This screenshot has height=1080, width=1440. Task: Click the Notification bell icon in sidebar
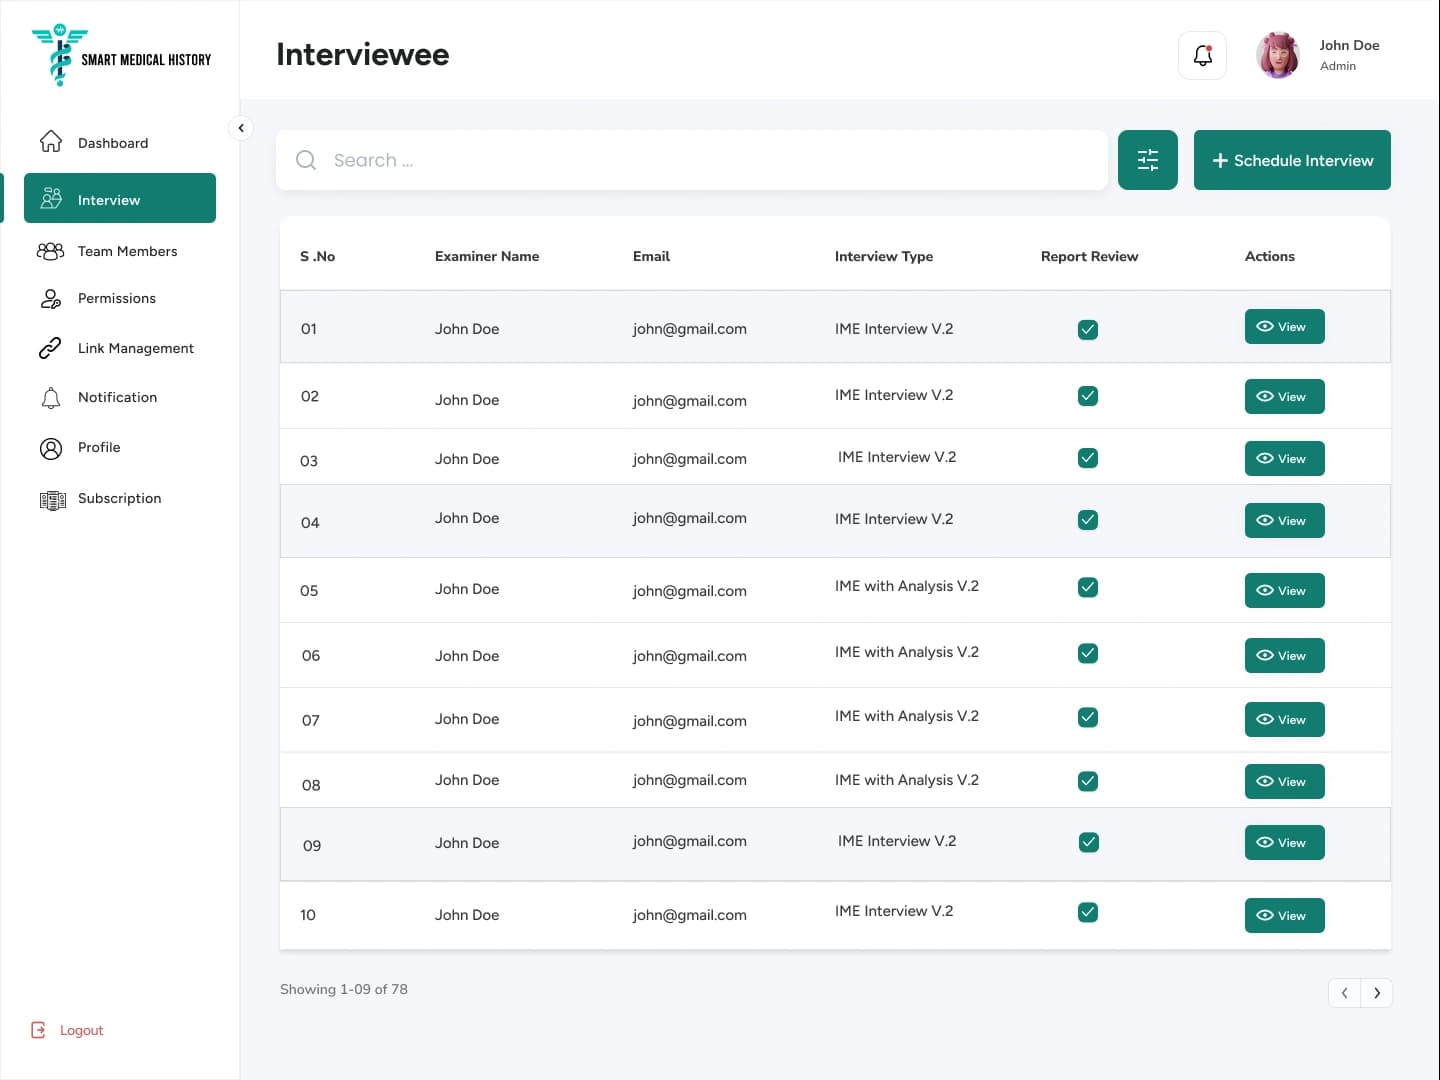click(x=51, y=398)
